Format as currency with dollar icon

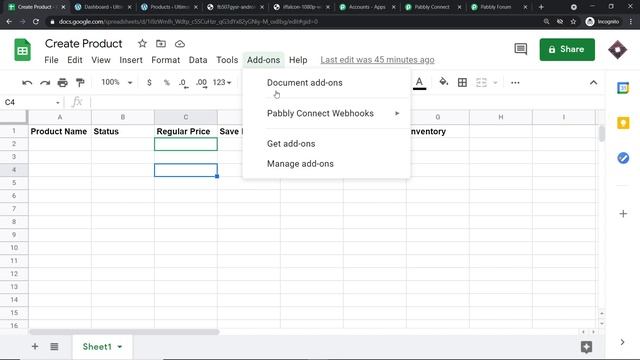[149, 82]
